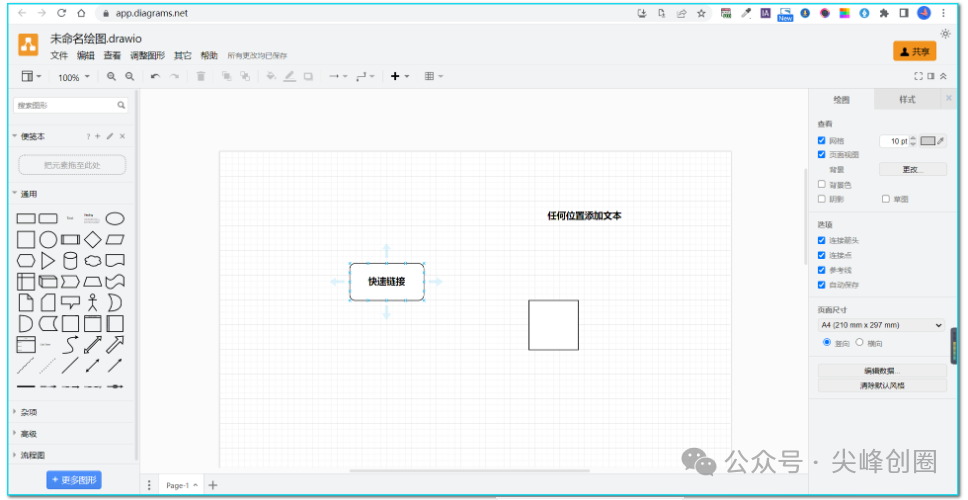
Task: Select the curved S-arrow shape
Action: click(x=70, y=344)
